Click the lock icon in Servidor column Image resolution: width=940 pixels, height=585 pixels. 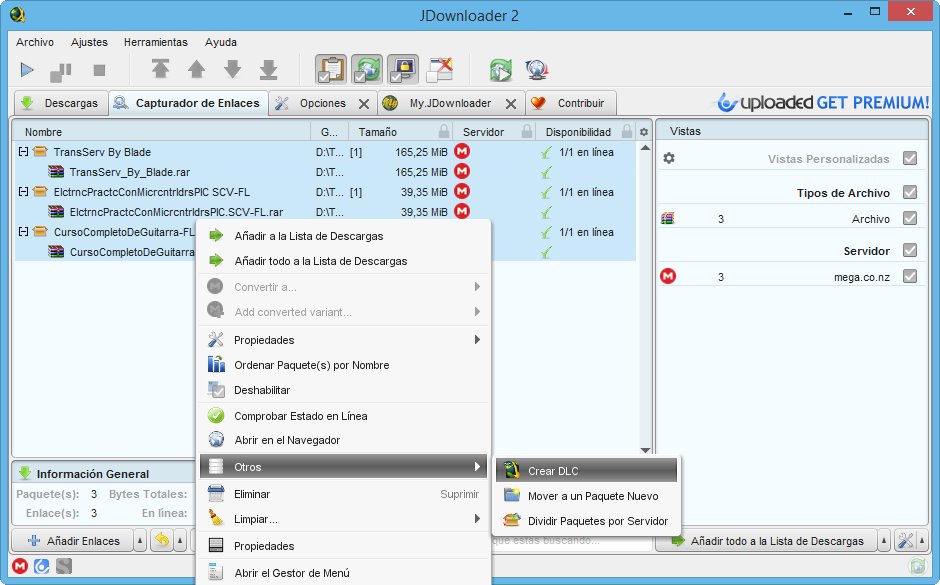point(527,131)
